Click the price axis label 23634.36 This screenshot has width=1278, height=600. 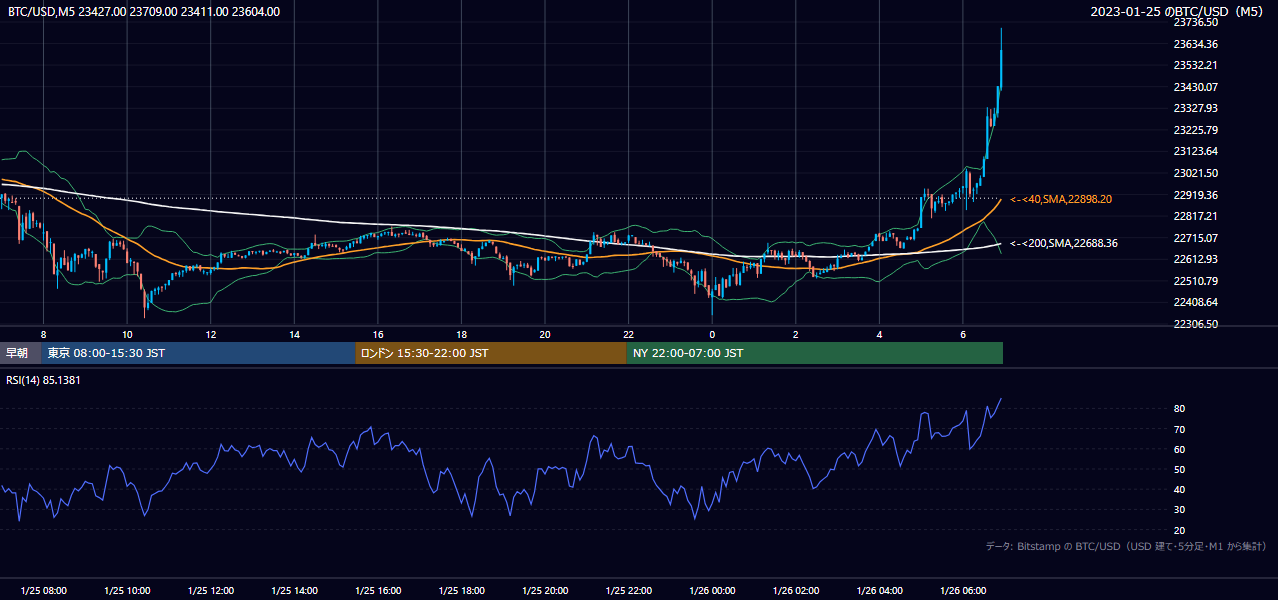pos(1195,44)
